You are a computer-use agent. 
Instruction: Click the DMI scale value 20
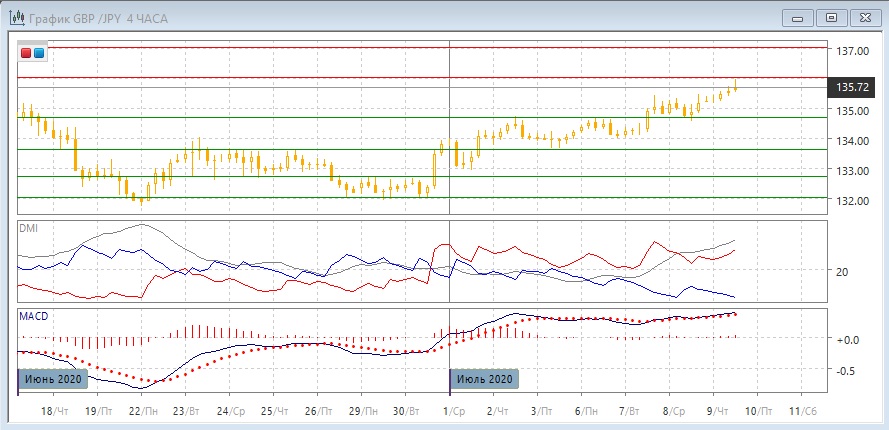842,272
